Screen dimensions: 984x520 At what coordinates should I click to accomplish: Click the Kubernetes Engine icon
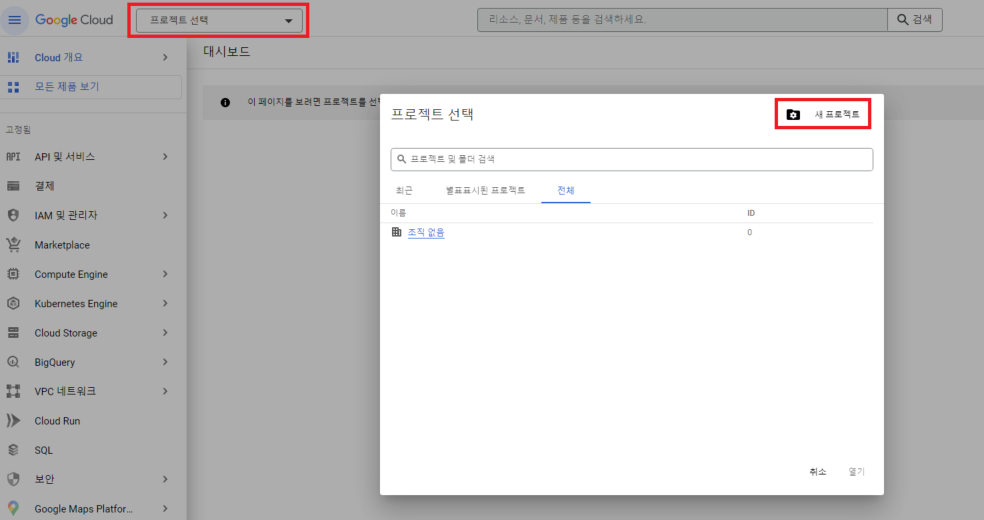[13, 304]
